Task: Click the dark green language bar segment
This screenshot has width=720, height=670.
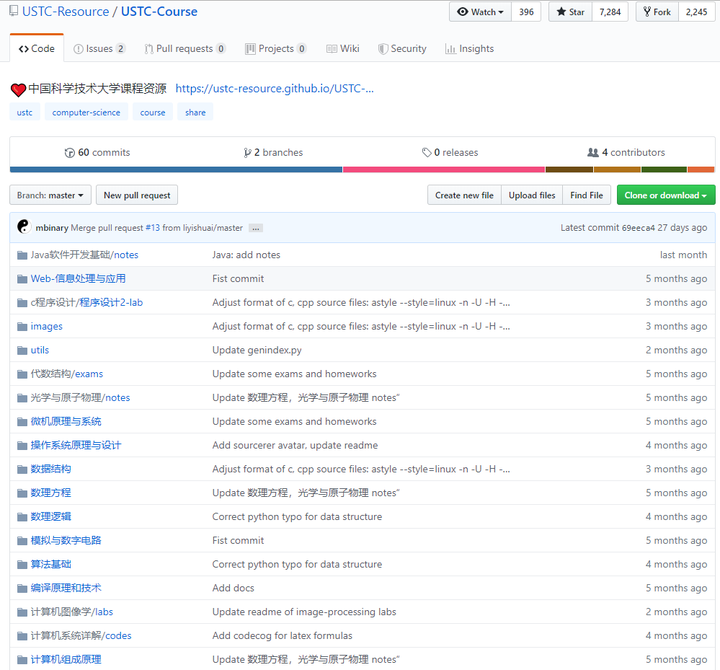Action: coord(664,169)
